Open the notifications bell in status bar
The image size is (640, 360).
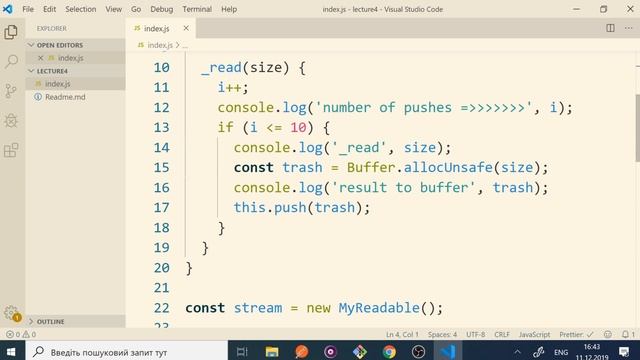tap(628, 334)
